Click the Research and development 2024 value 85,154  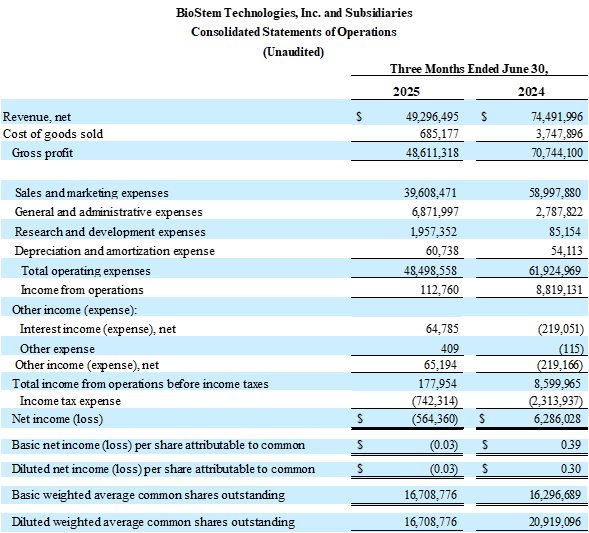(x=565, y=231)
